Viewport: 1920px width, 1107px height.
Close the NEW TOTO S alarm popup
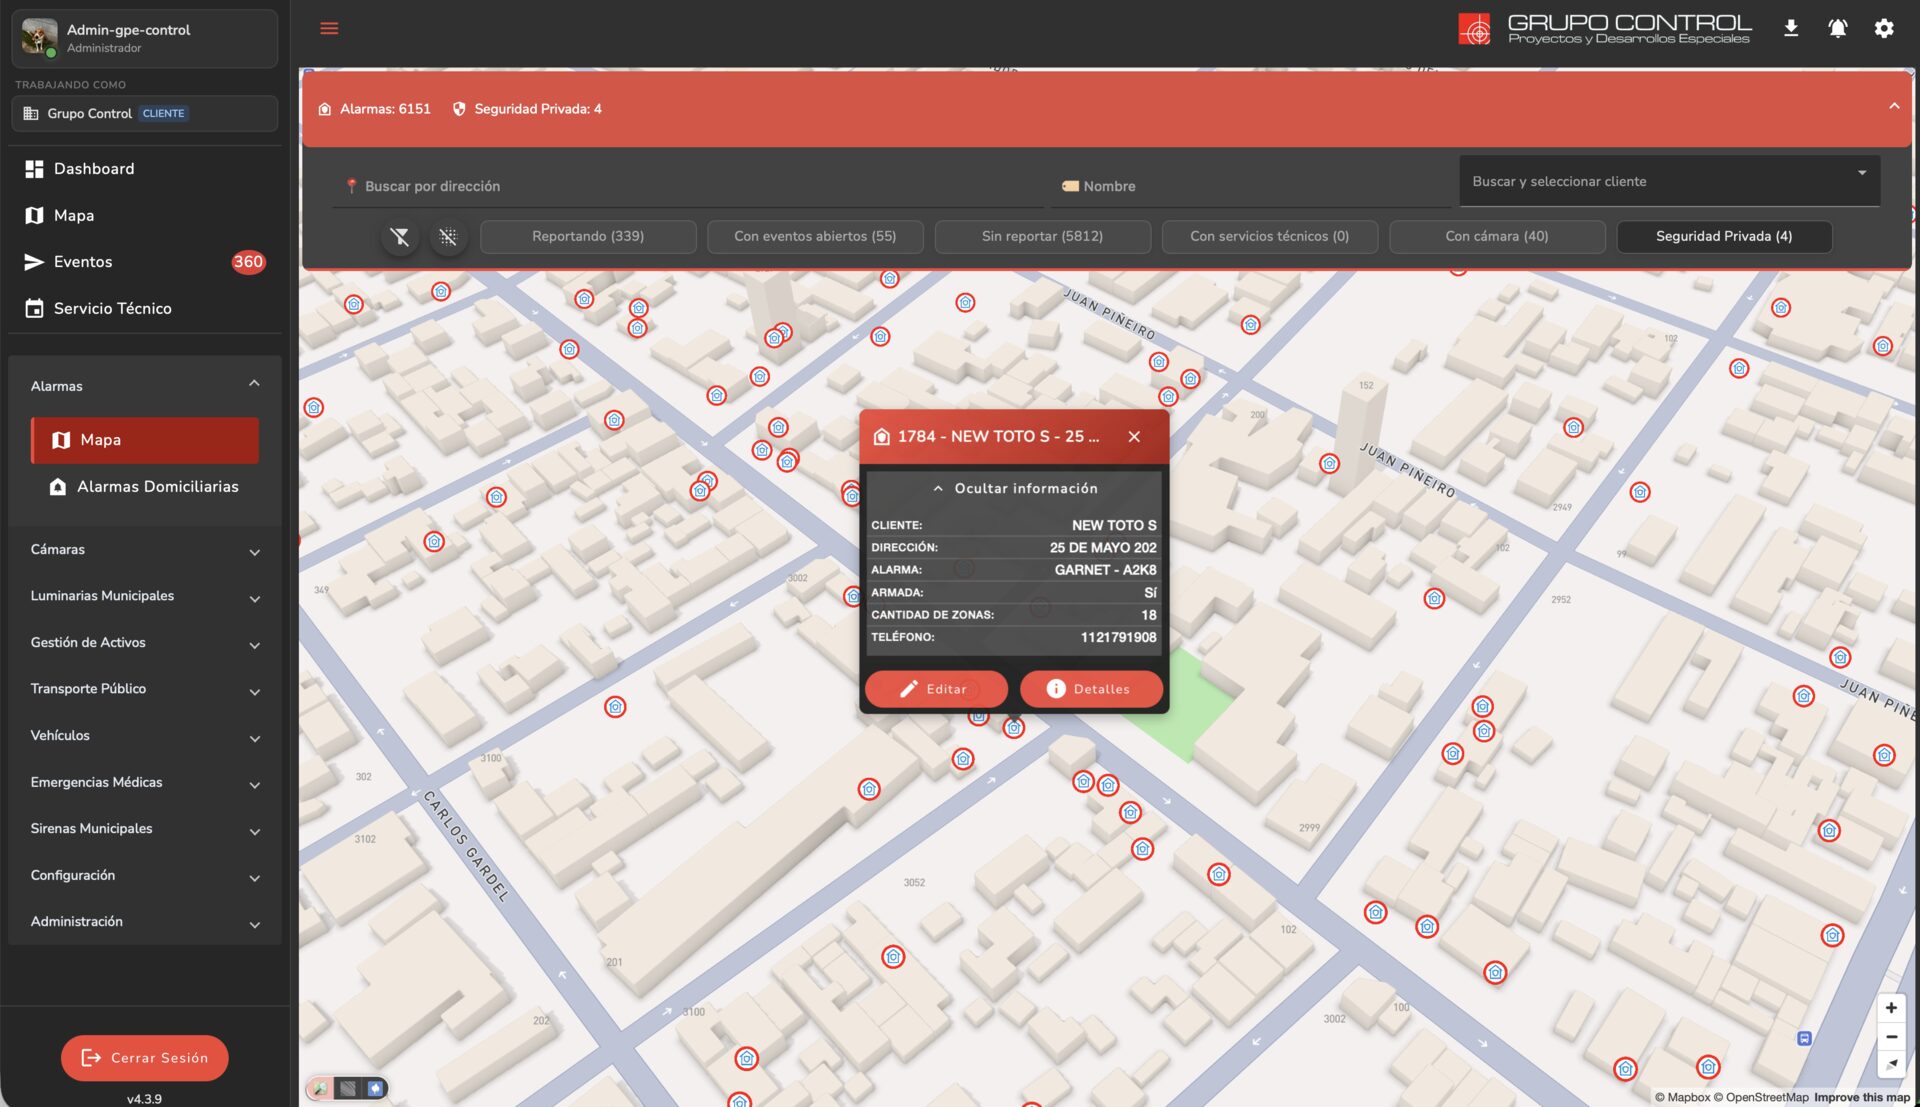(1134, 437)
